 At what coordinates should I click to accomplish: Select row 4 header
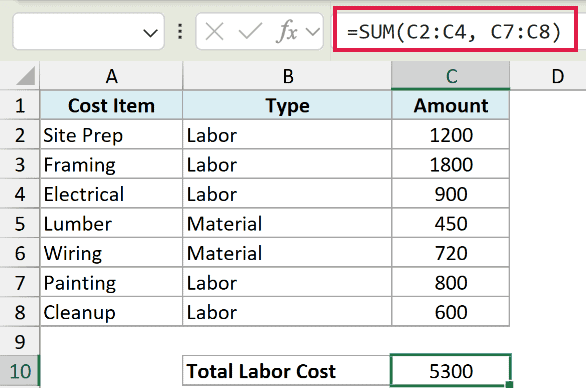19,194
